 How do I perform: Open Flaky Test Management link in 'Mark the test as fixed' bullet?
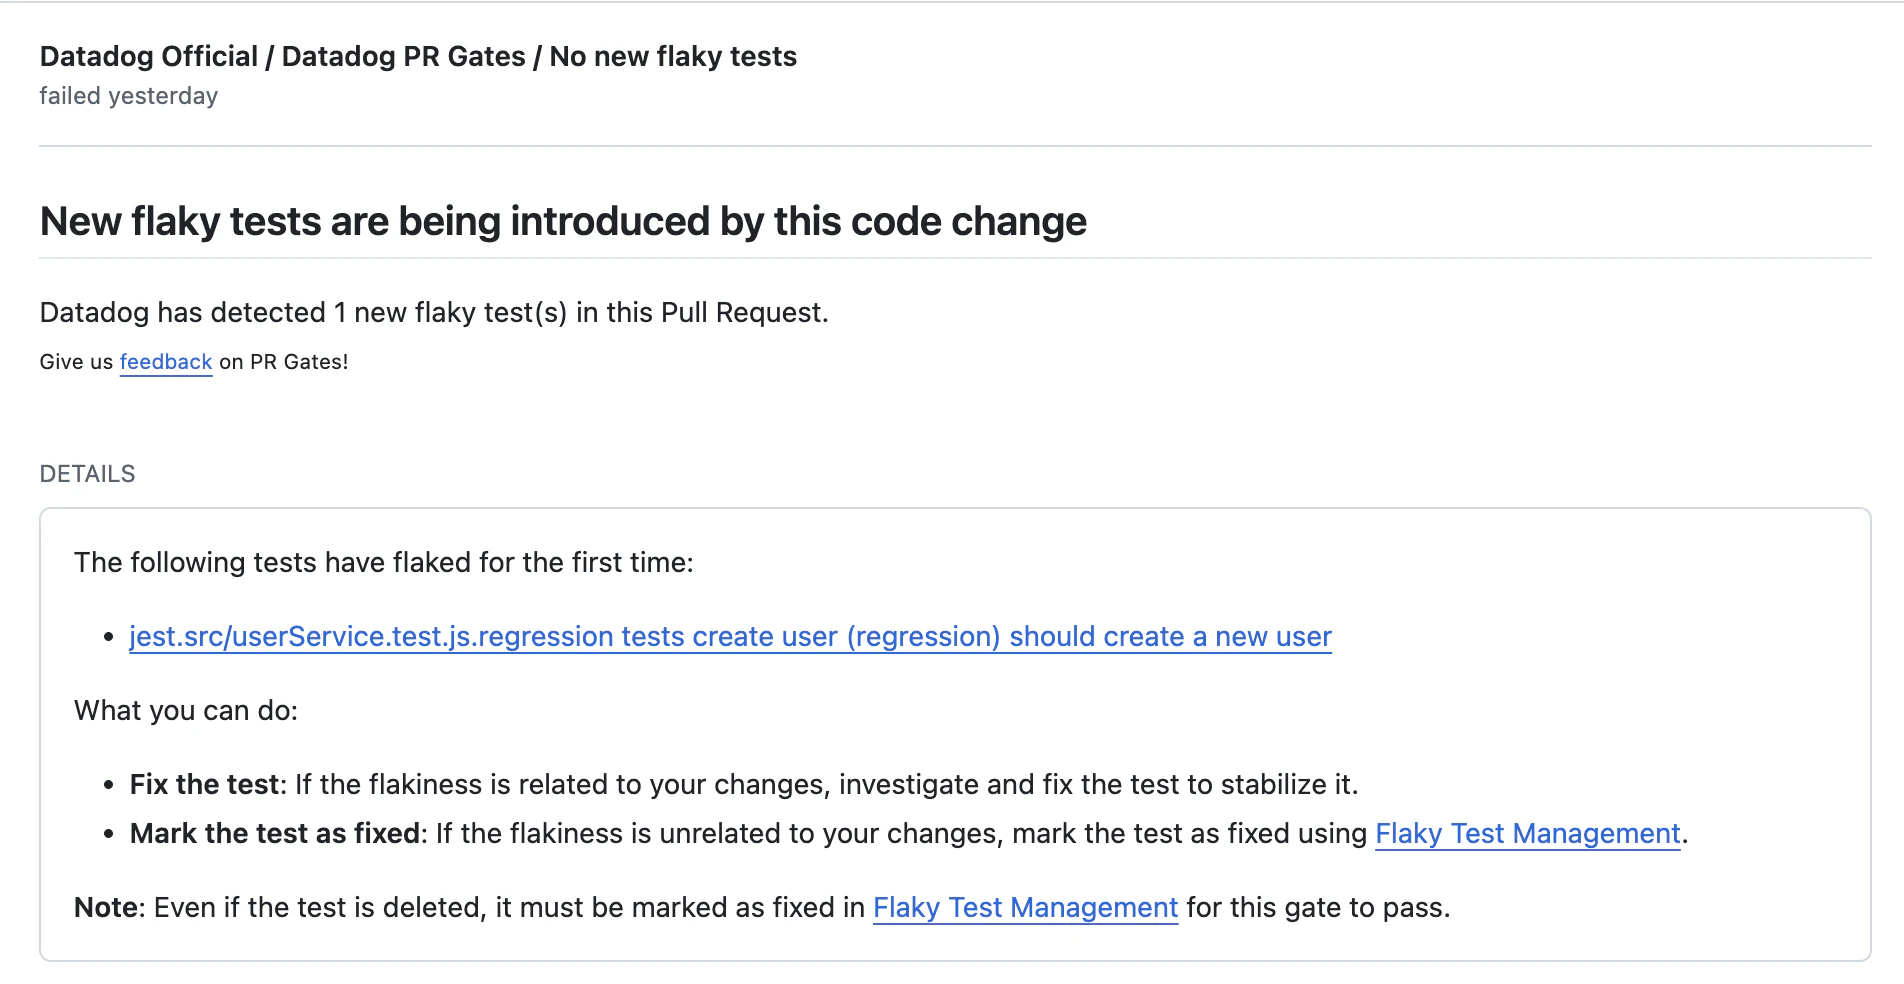tap(1527, 834)
